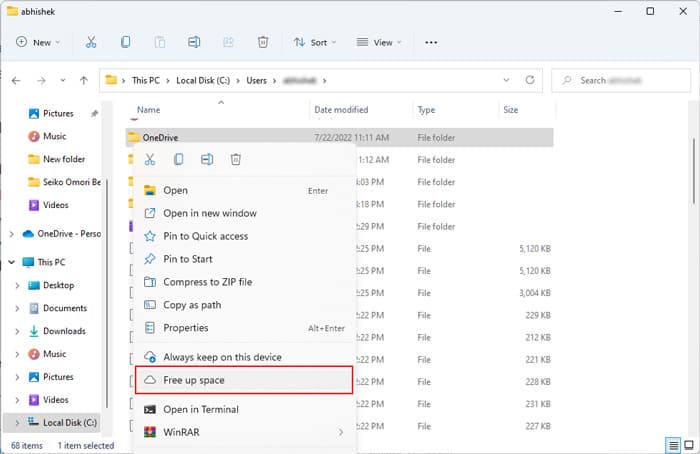Expand the Local Disk (C:) tree node
Screen dimensions: 700x454
coord(17,422)
